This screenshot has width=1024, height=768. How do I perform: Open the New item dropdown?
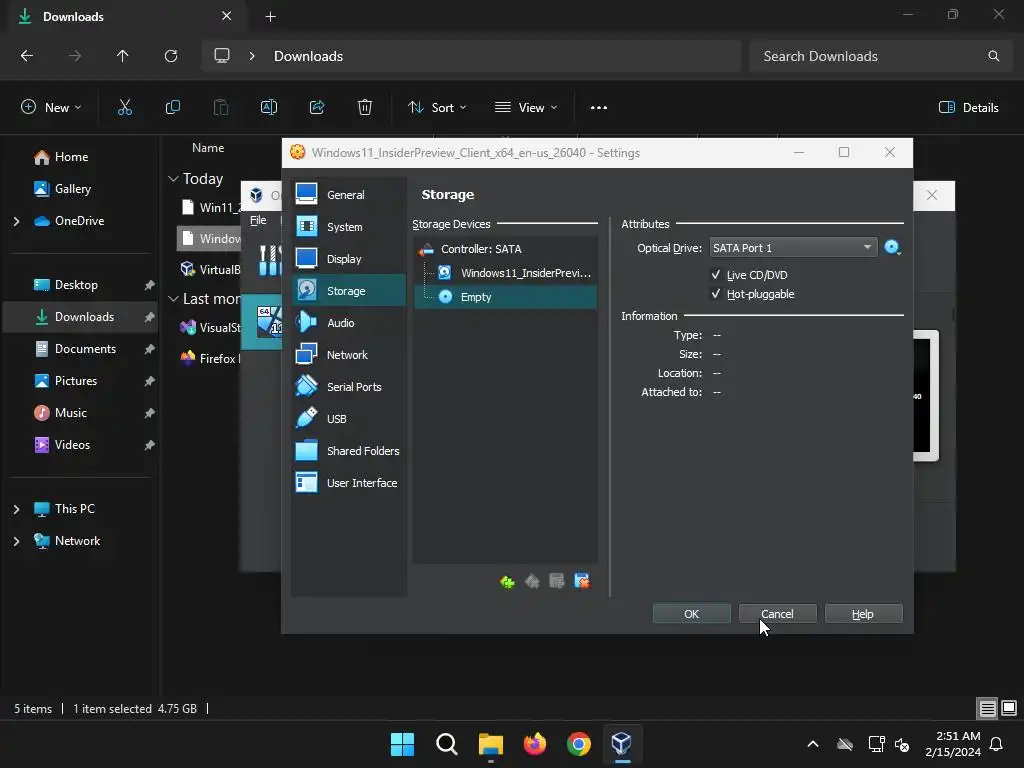click(51, 107)
